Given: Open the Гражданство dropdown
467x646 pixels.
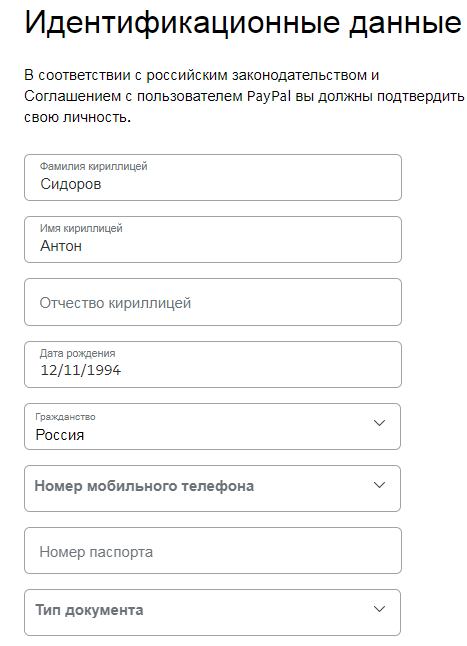Looking at the screenshot, I should tap(212, 426).
